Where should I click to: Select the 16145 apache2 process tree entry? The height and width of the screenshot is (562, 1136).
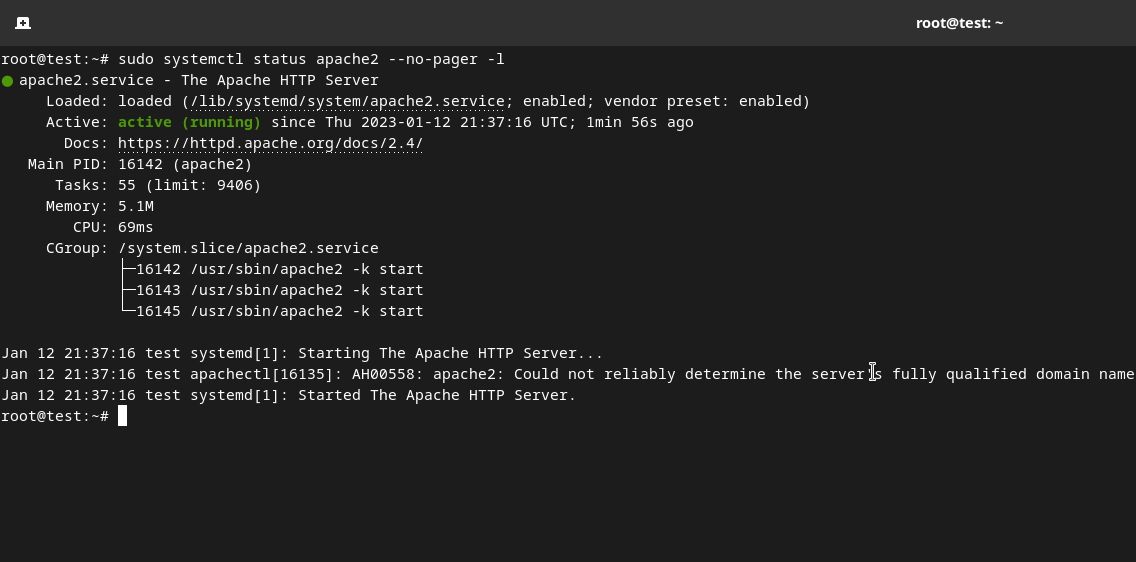coord(279,311)
